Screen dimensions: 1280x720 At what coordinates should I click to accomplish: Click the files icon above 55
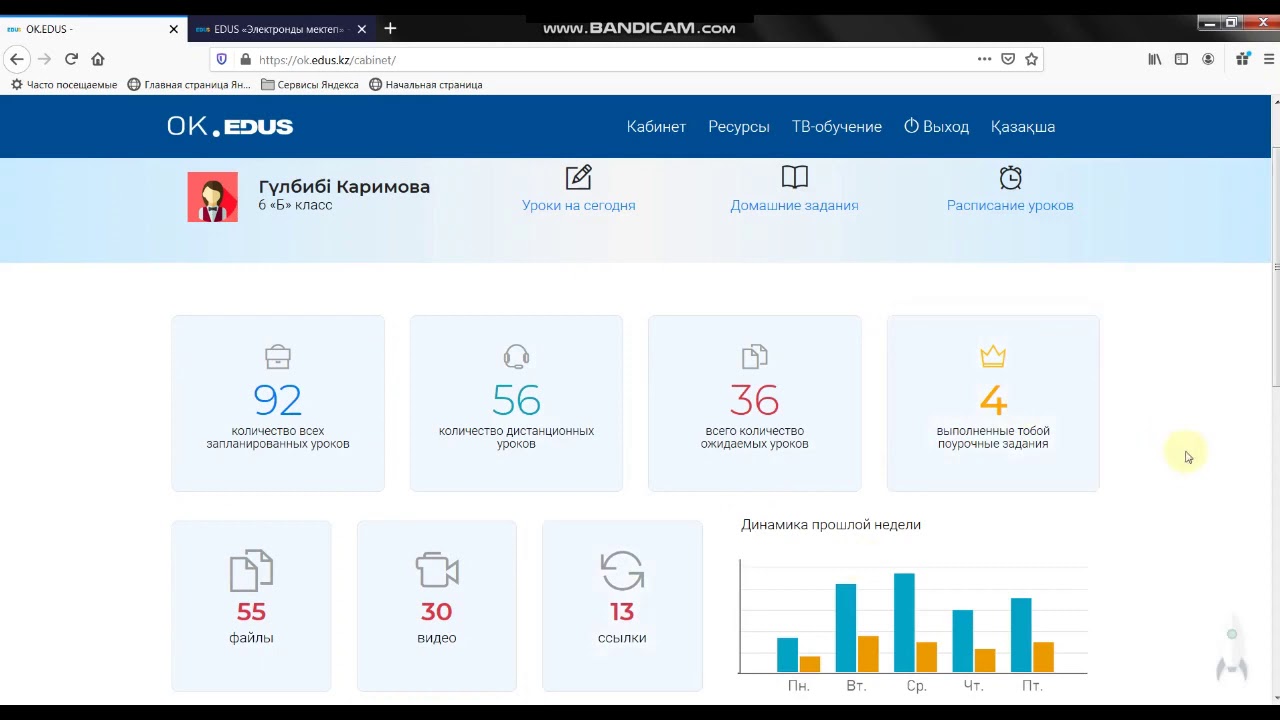tap(251, 570)
